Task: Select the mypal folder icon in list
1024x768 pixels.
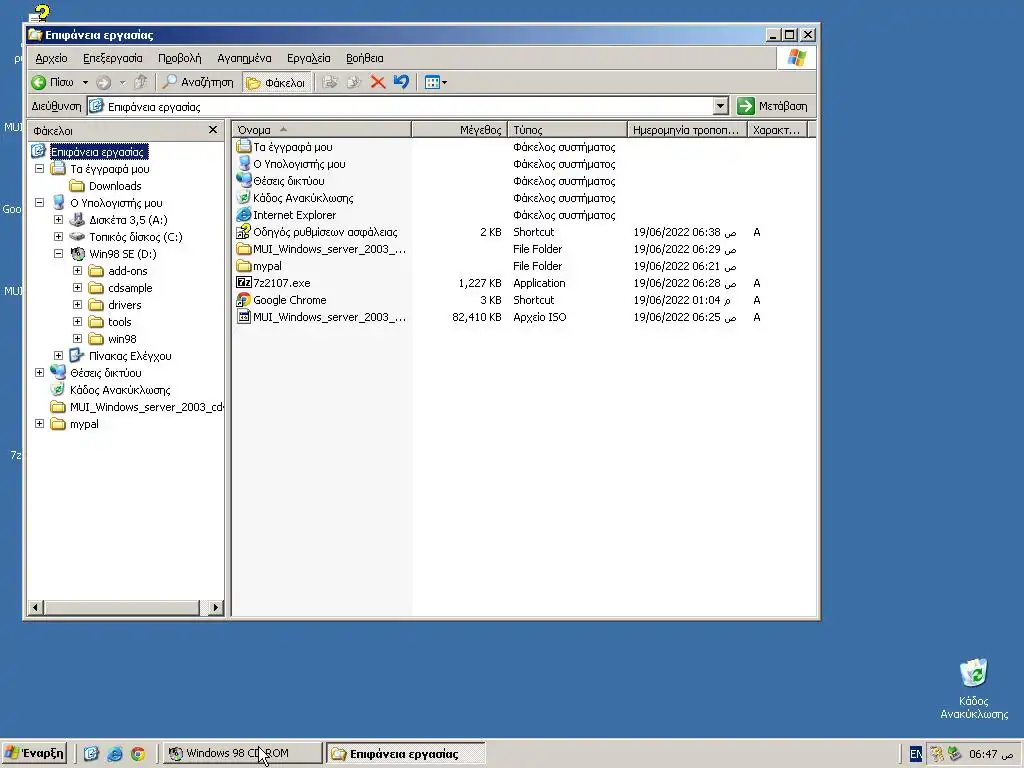Action: pos(244,266)
